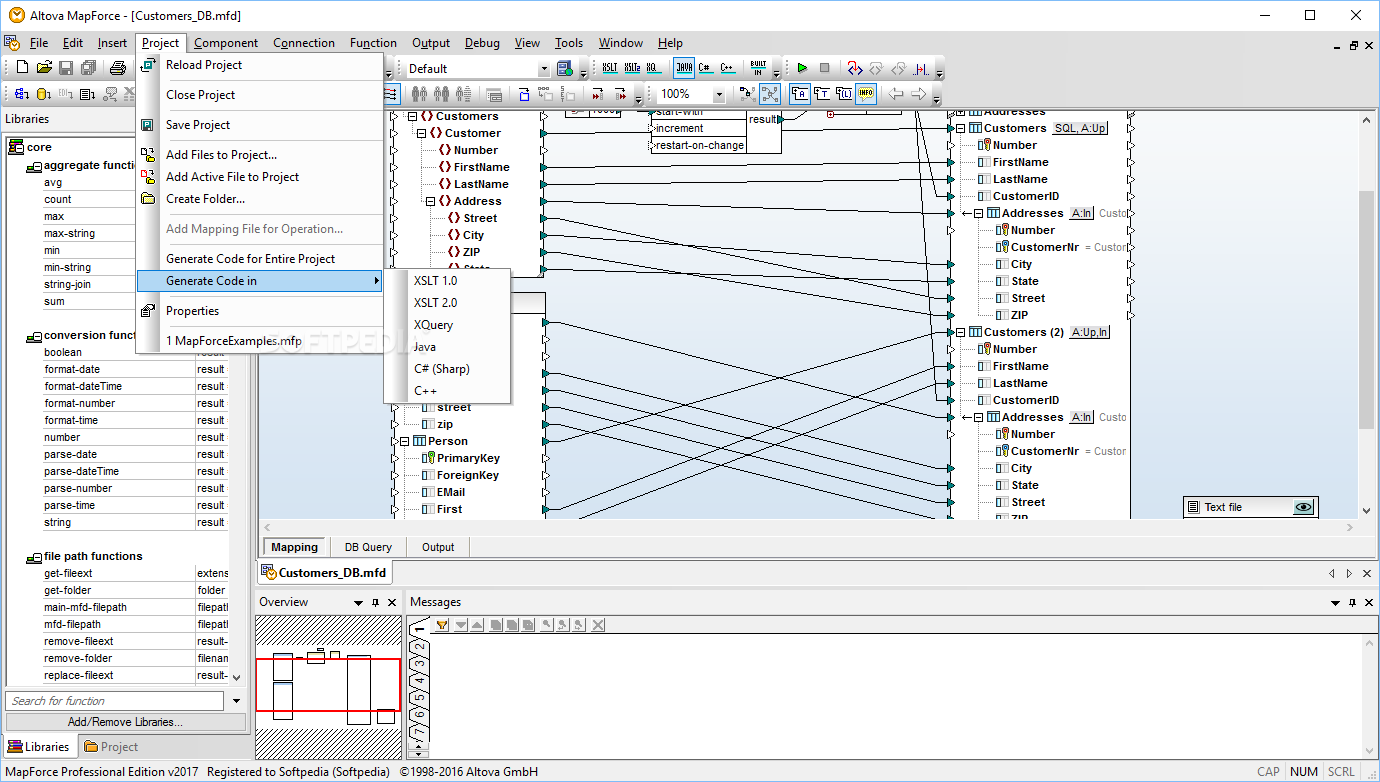Viewport: 1380px width, 782px height.
Task: Toggle Java output language button
Action: pos(684,68)
